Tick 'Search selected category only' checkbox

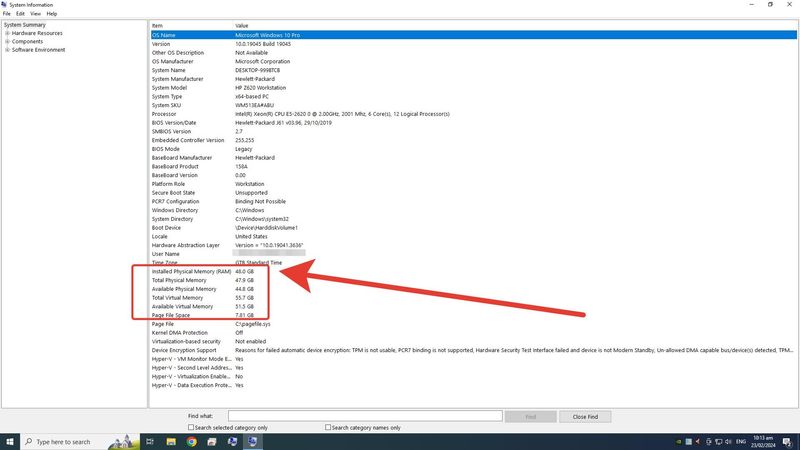point(191,428)
